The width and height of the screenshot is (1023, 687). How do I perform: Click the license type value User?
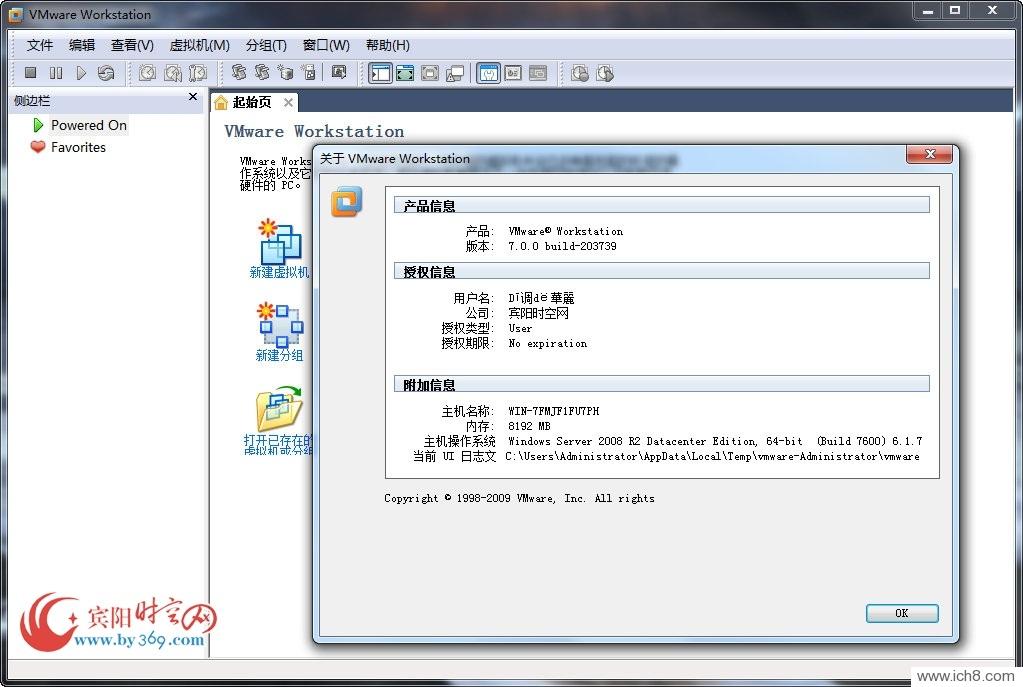520,328
